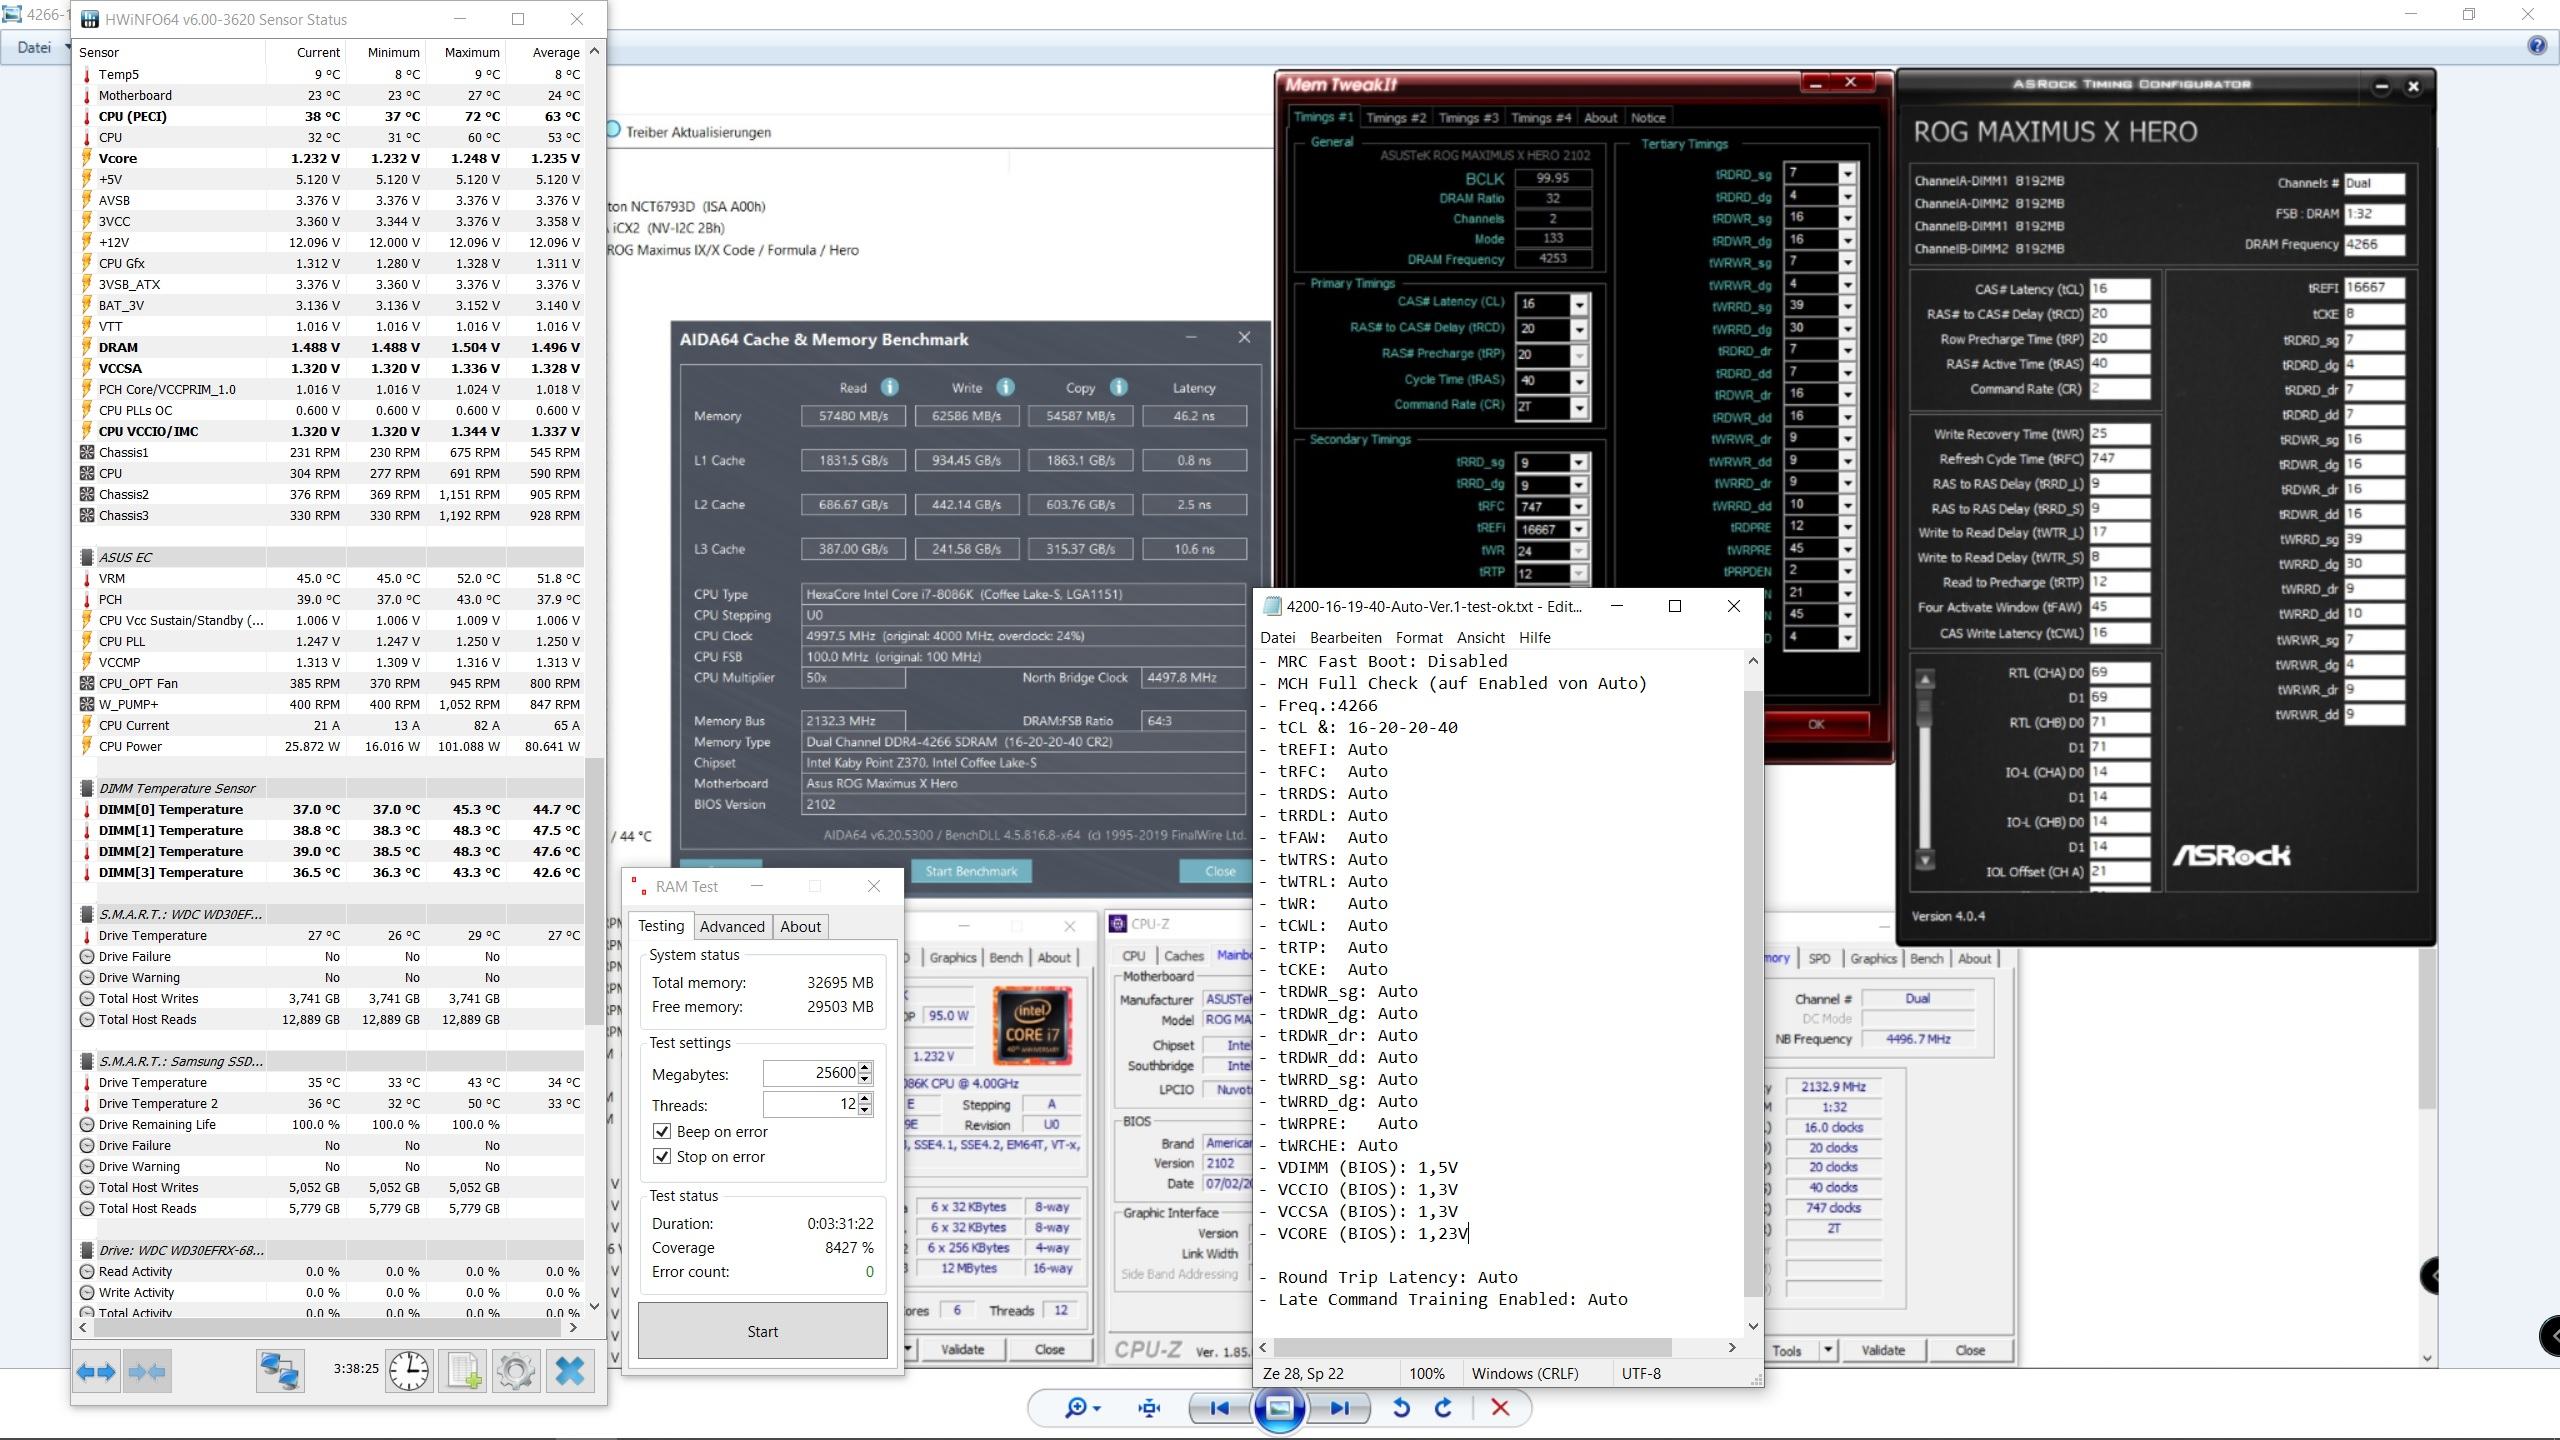Click HWiNFO vertical scrollbar thumb

point(594,890)
